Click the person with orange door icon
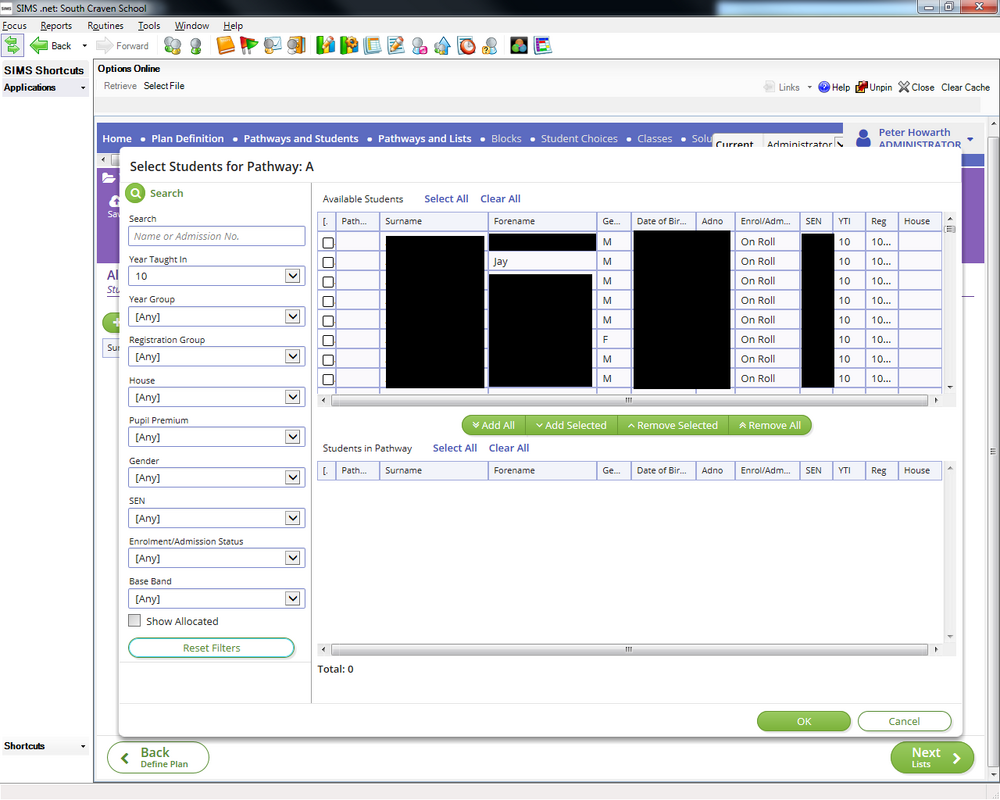Screen dimensions: 1000x800 (296, 46)
